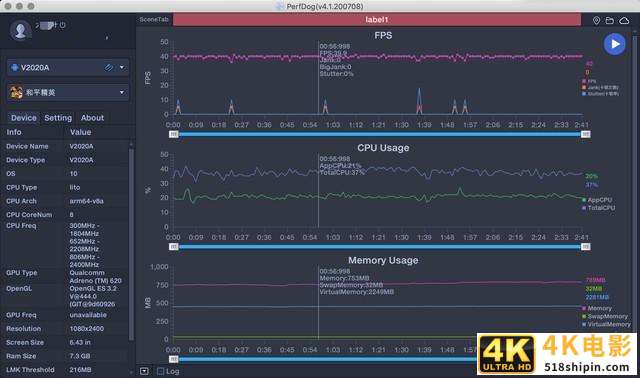Click the connection link icon beside V2020A

[109, 68]
